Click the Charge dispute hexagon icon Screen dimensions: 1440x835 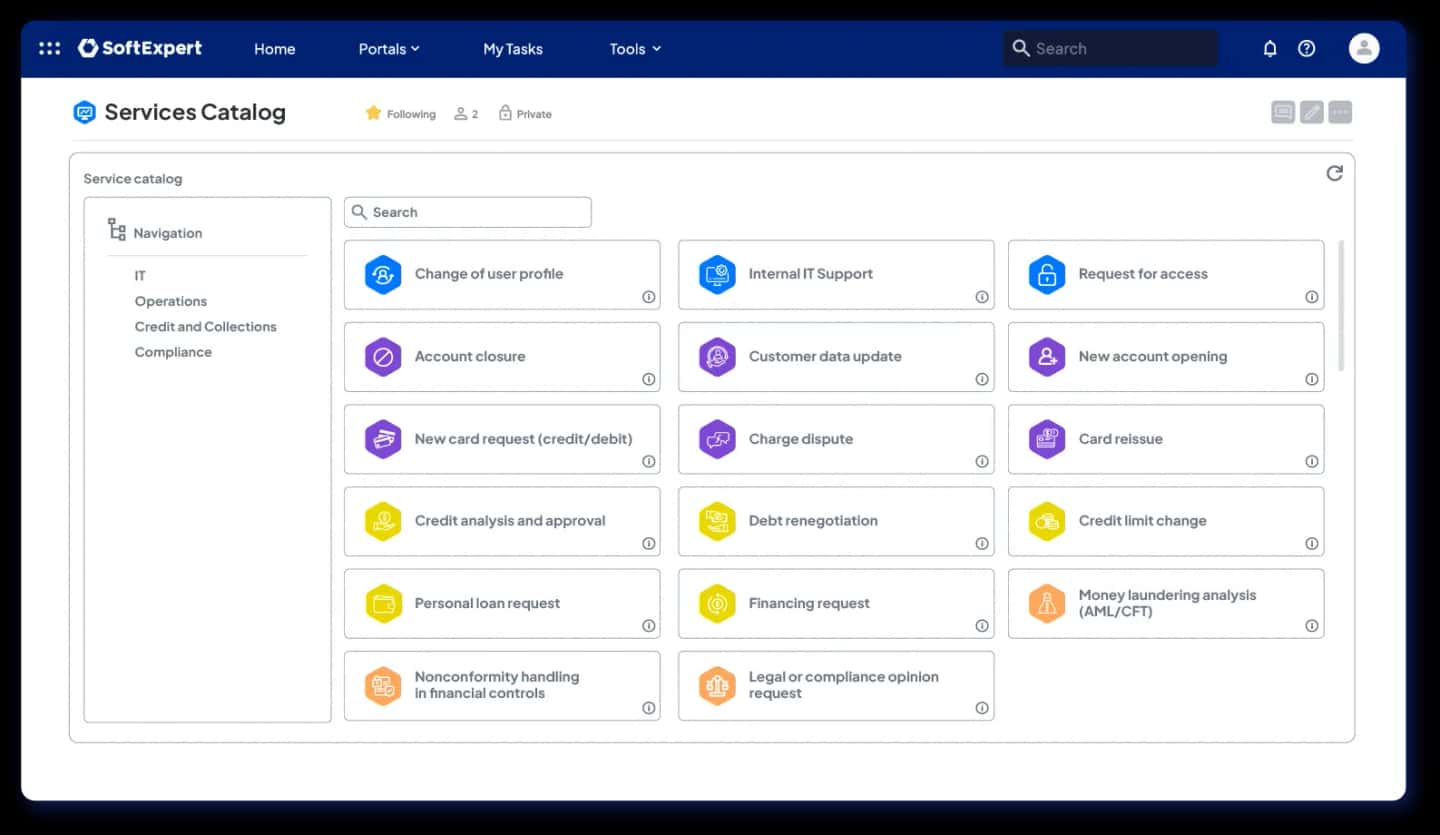pyautogui.click(x=717, y=439)
